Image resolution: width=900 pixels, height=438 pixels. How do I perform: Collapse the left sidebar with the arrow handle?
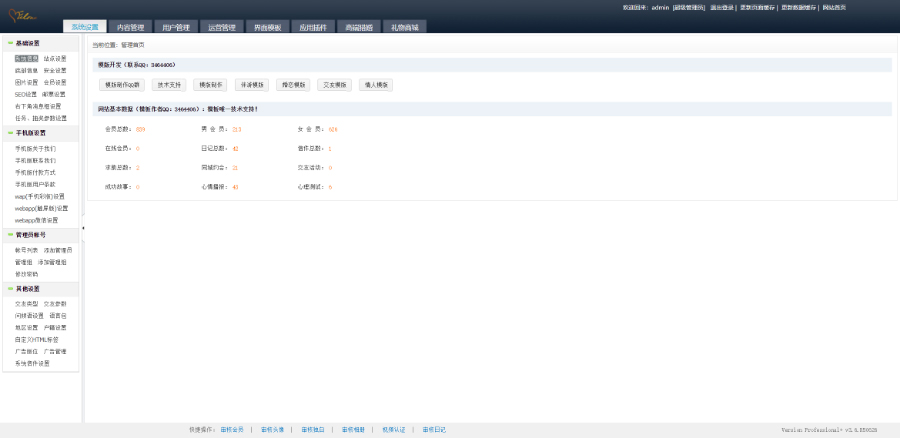coord(83,228)
